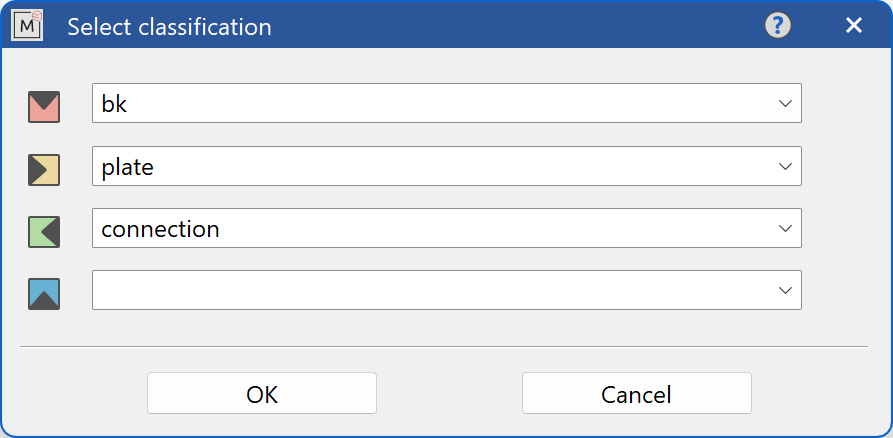Click the blue icon with the upward triangle
The width and height of the screenshot is (893, 438).
pyautogui.click(x=44, y=294)
